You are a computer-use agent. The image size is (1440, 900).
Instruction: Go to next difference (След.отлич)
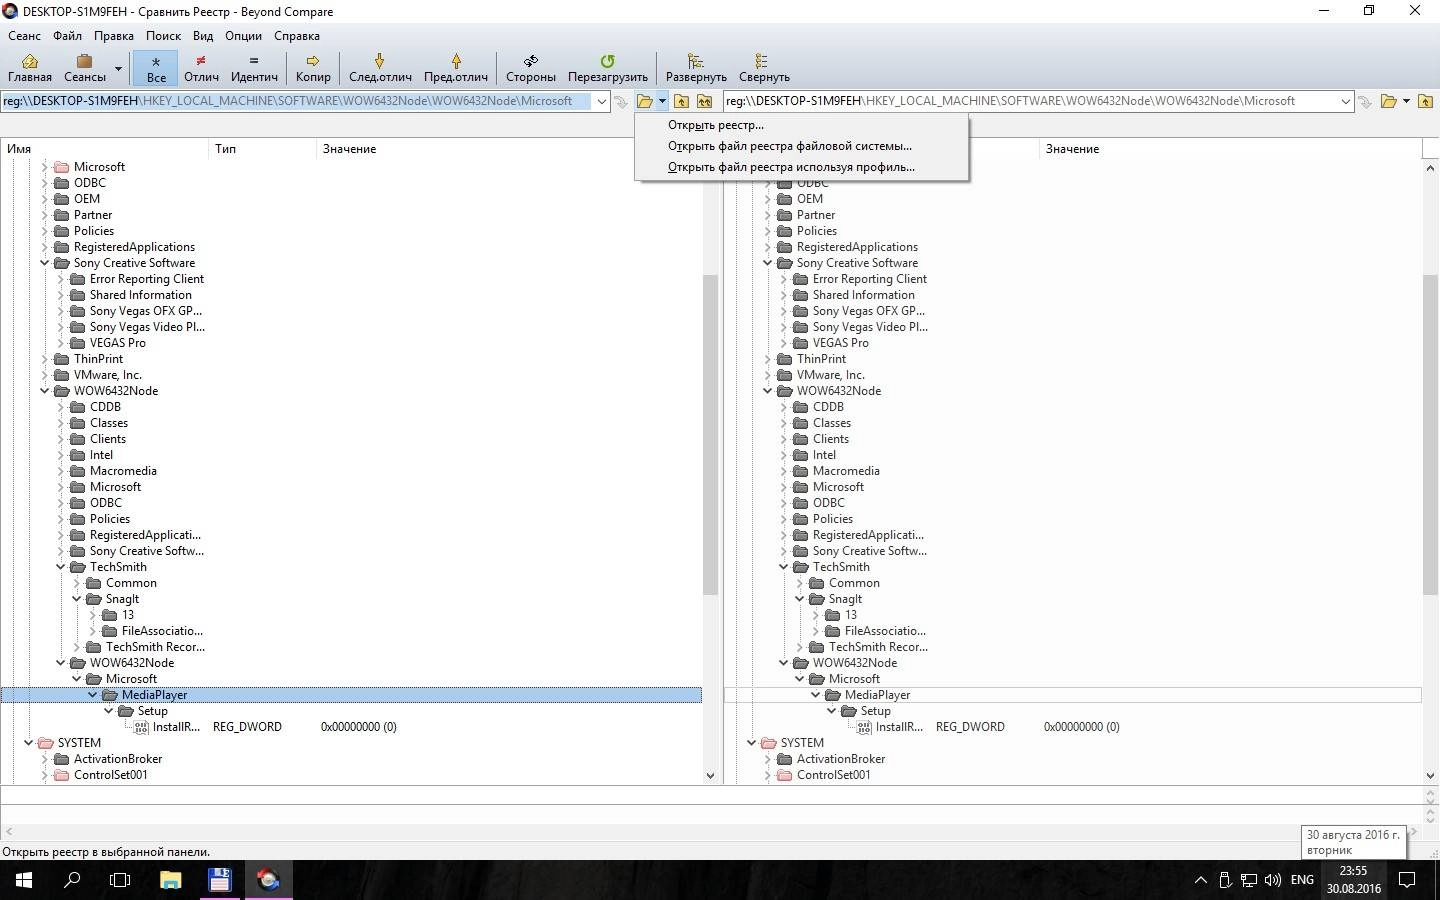[x=380, y=68]
